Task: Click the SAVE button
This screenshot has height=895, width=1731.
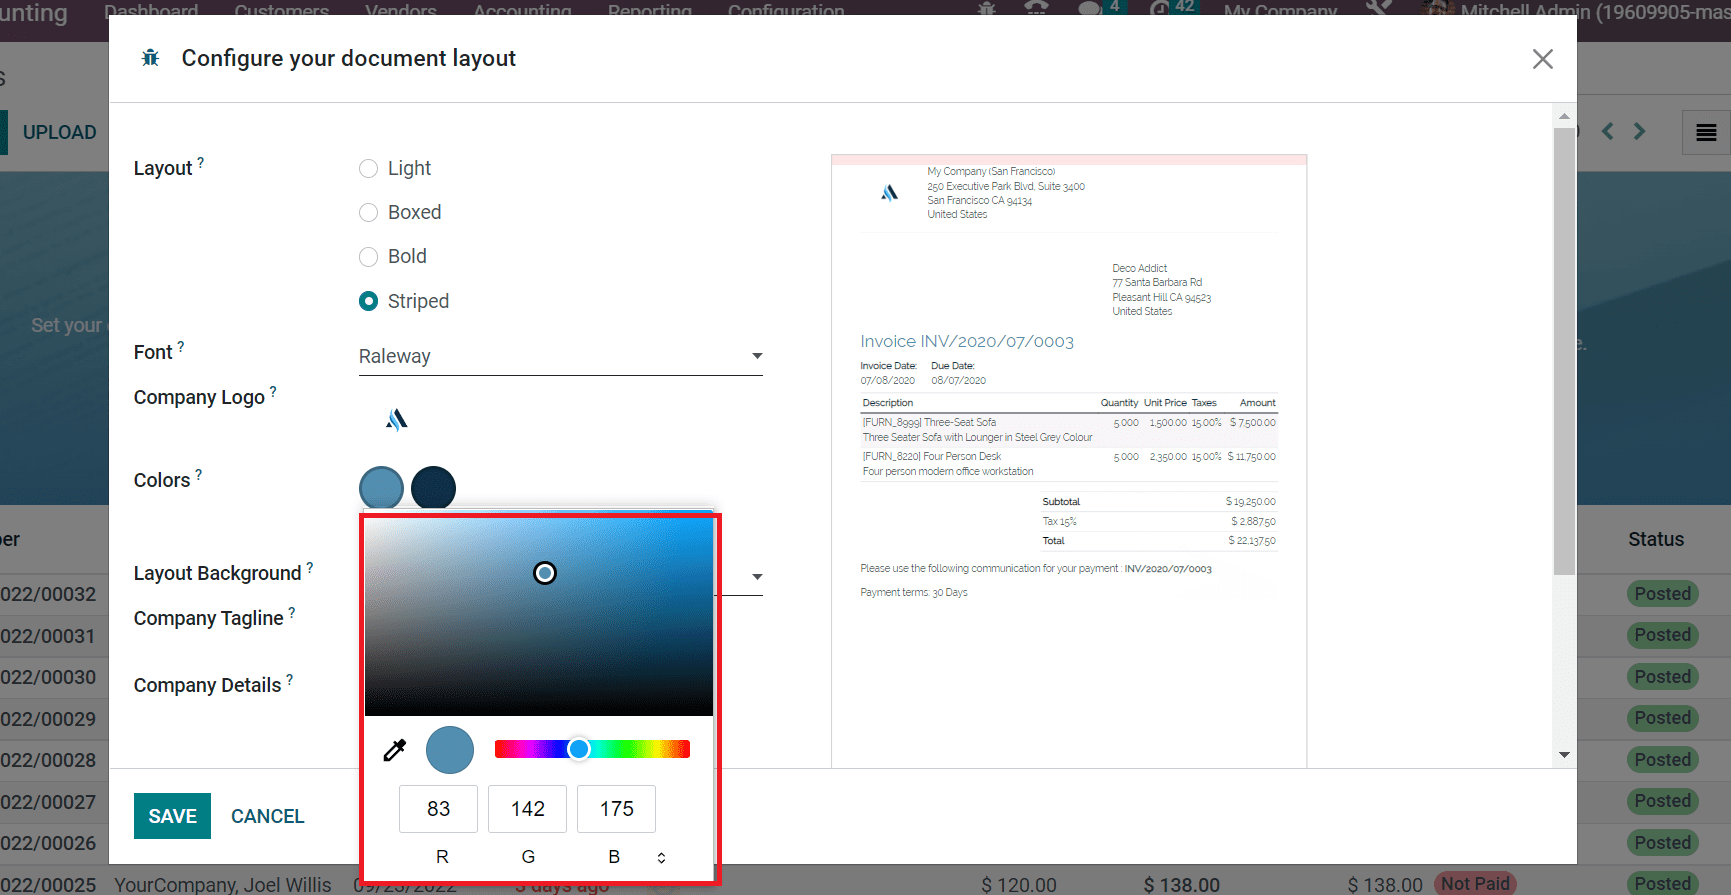Action: pyautogui.click(x=172, y=816)
